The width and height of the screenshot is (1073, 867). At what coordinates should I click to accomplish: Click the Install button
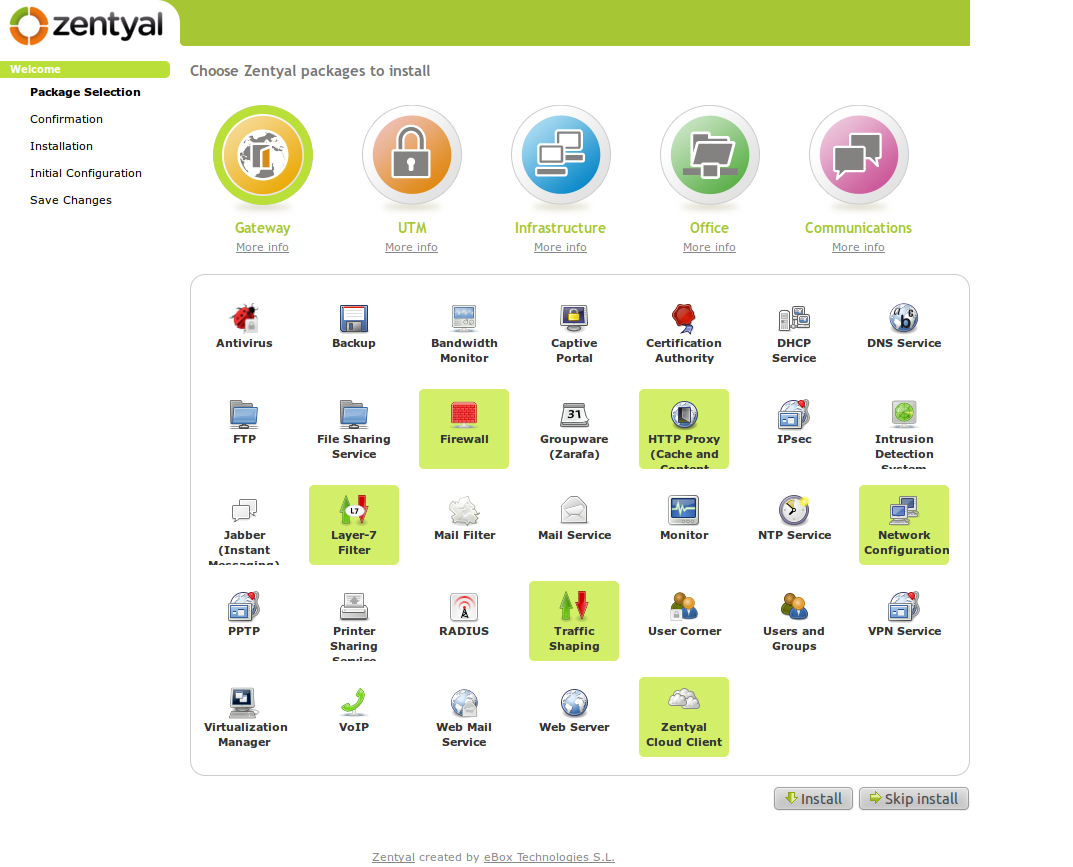click(813, 799)
